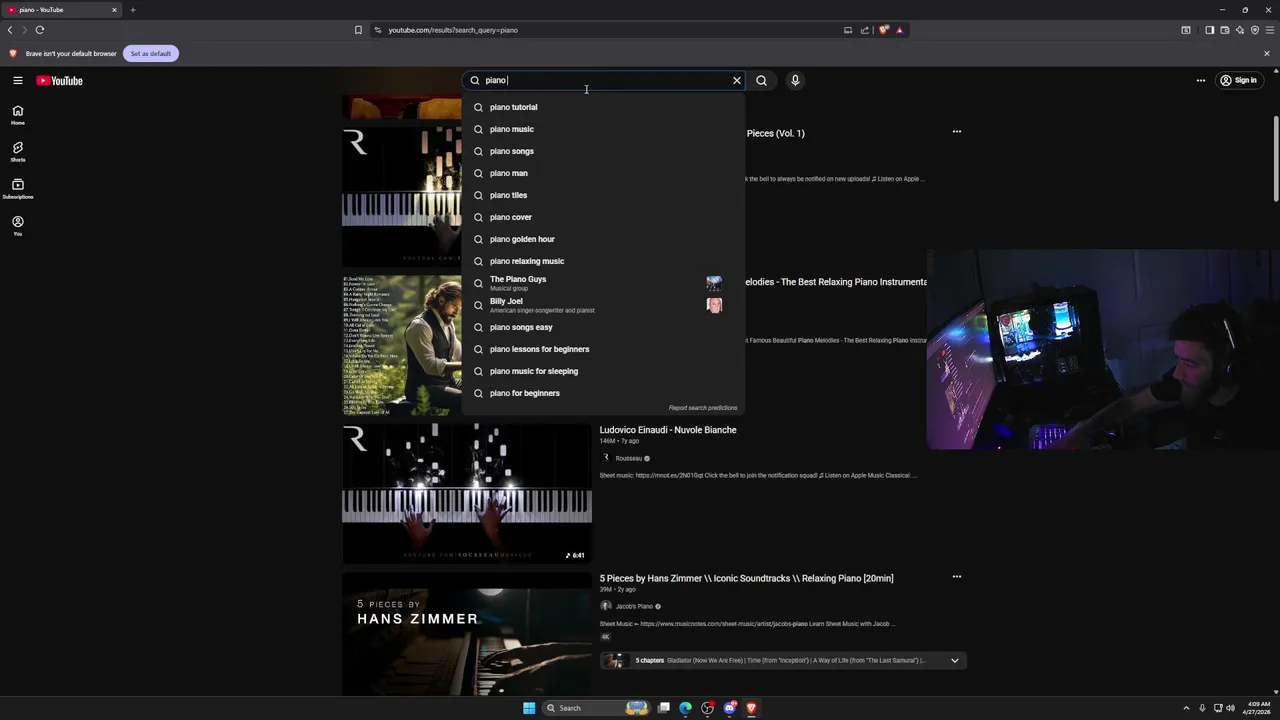Image resolution: width=1280 pixels, height=720 pixels.
Task: Choose the 'piano songs easy' suggestion
Action: pos(603,327)
